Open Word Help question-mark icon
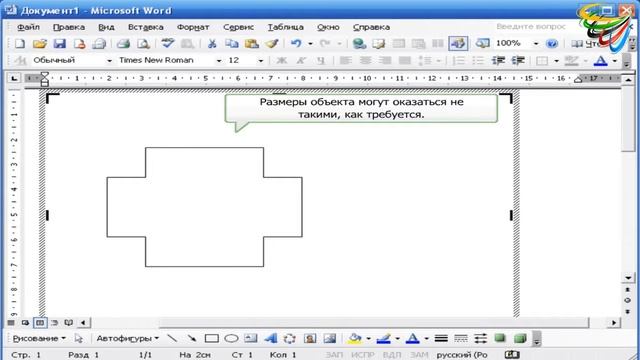This screenshot has width=640, height=360. [552, 43]
